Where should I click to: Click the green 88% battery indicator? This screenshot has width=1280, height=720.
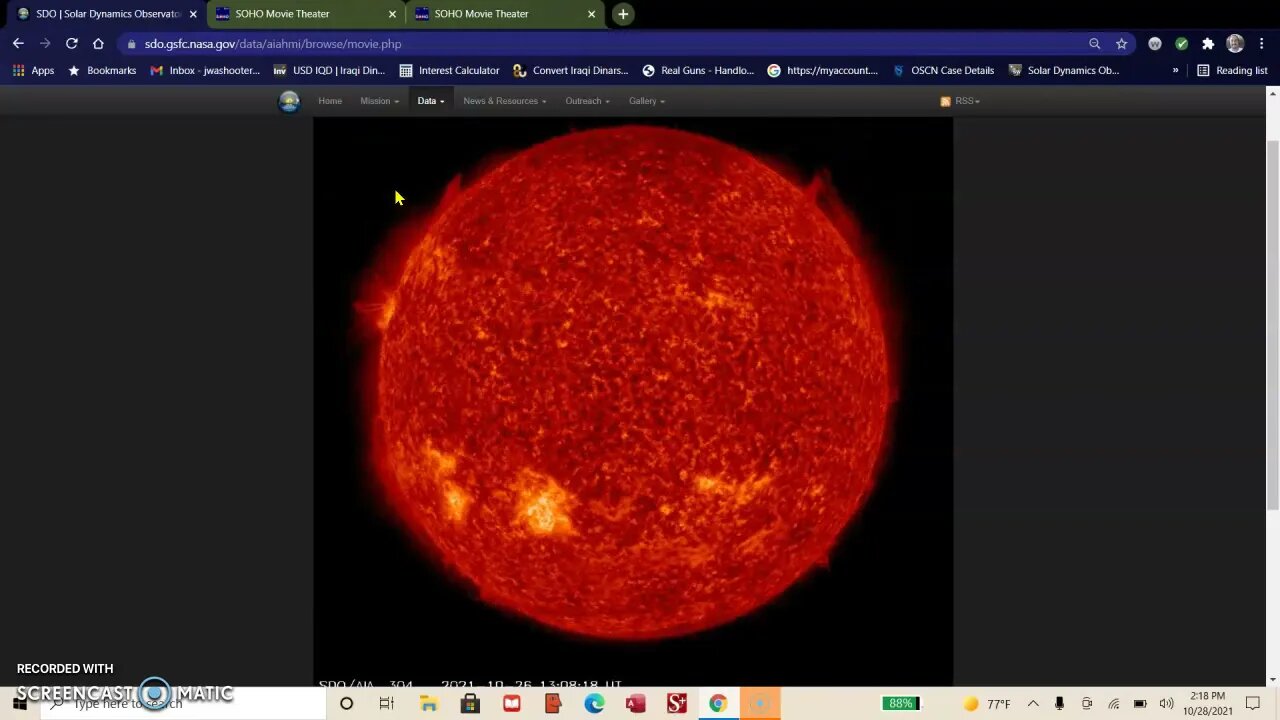tap(901, 704)
